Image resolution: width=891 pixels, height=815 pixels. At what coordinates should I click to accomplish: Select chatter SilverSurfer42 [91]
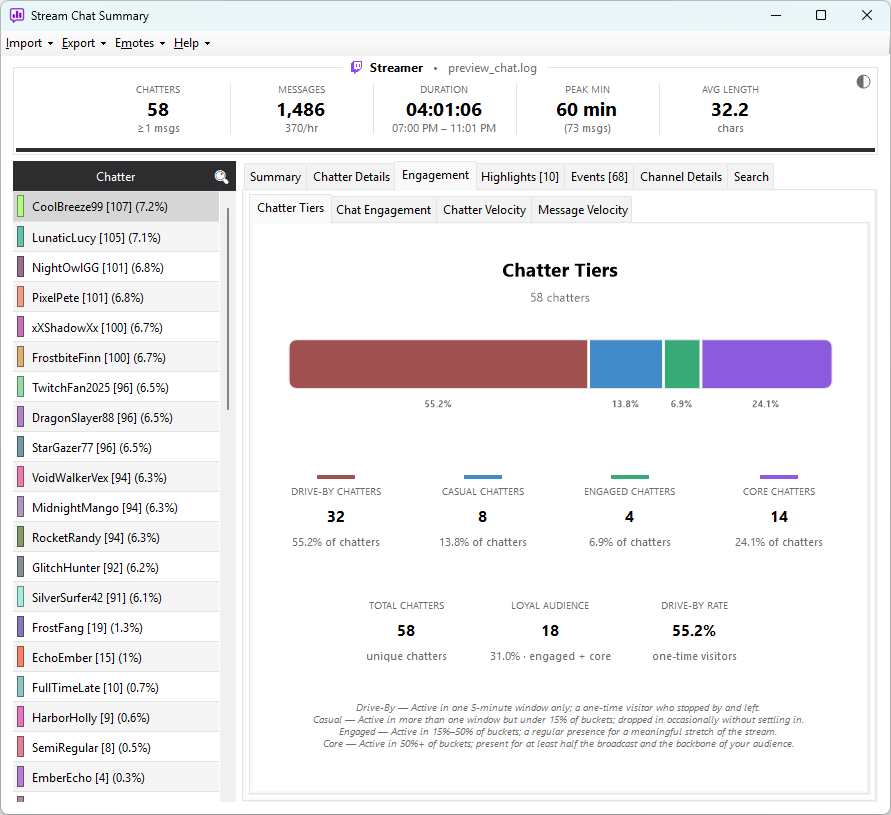click(116, 598)
